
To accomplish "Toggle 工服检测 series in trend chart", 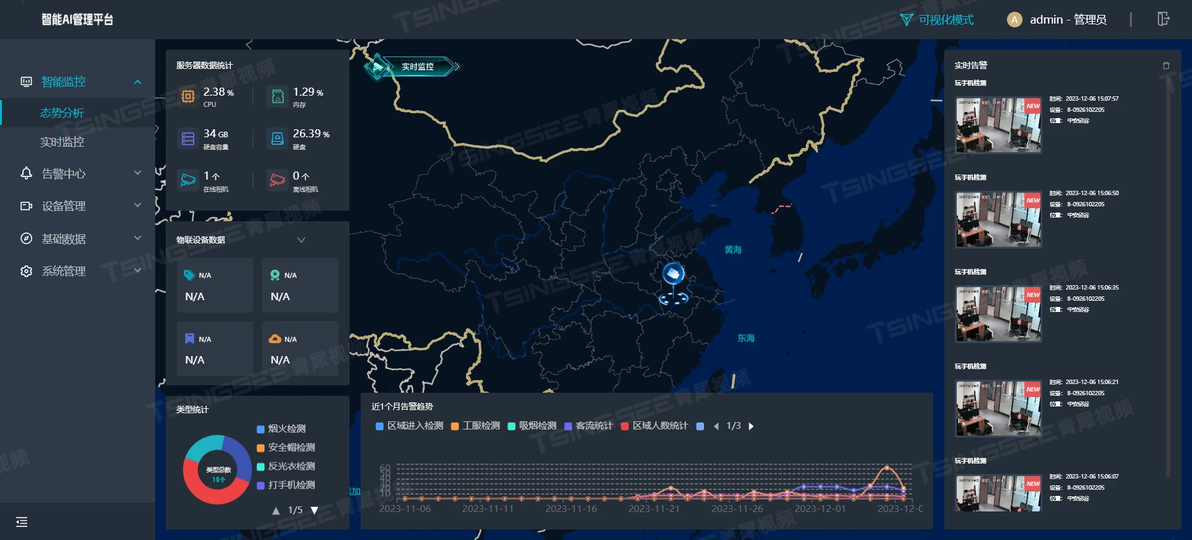I will 475,426.
